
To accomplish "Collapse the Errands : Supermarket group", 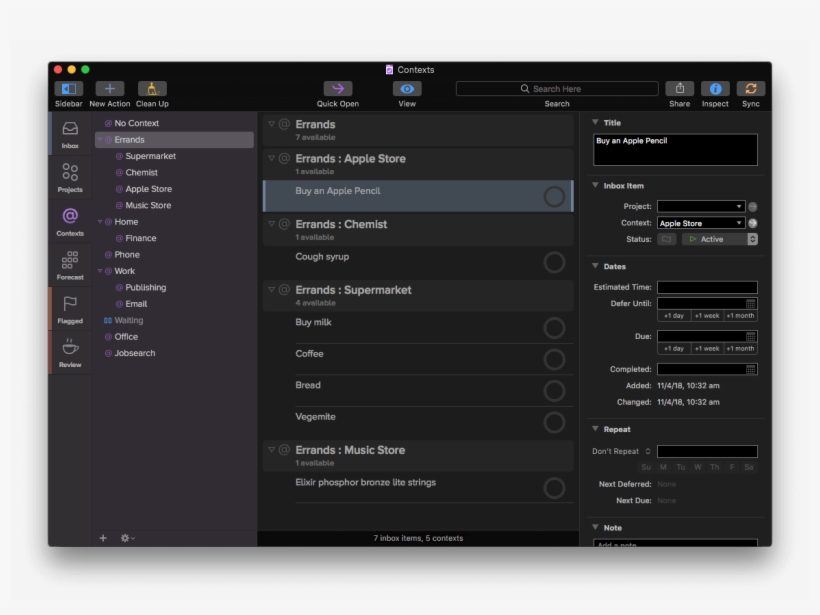I will click(x=271, y=289).
